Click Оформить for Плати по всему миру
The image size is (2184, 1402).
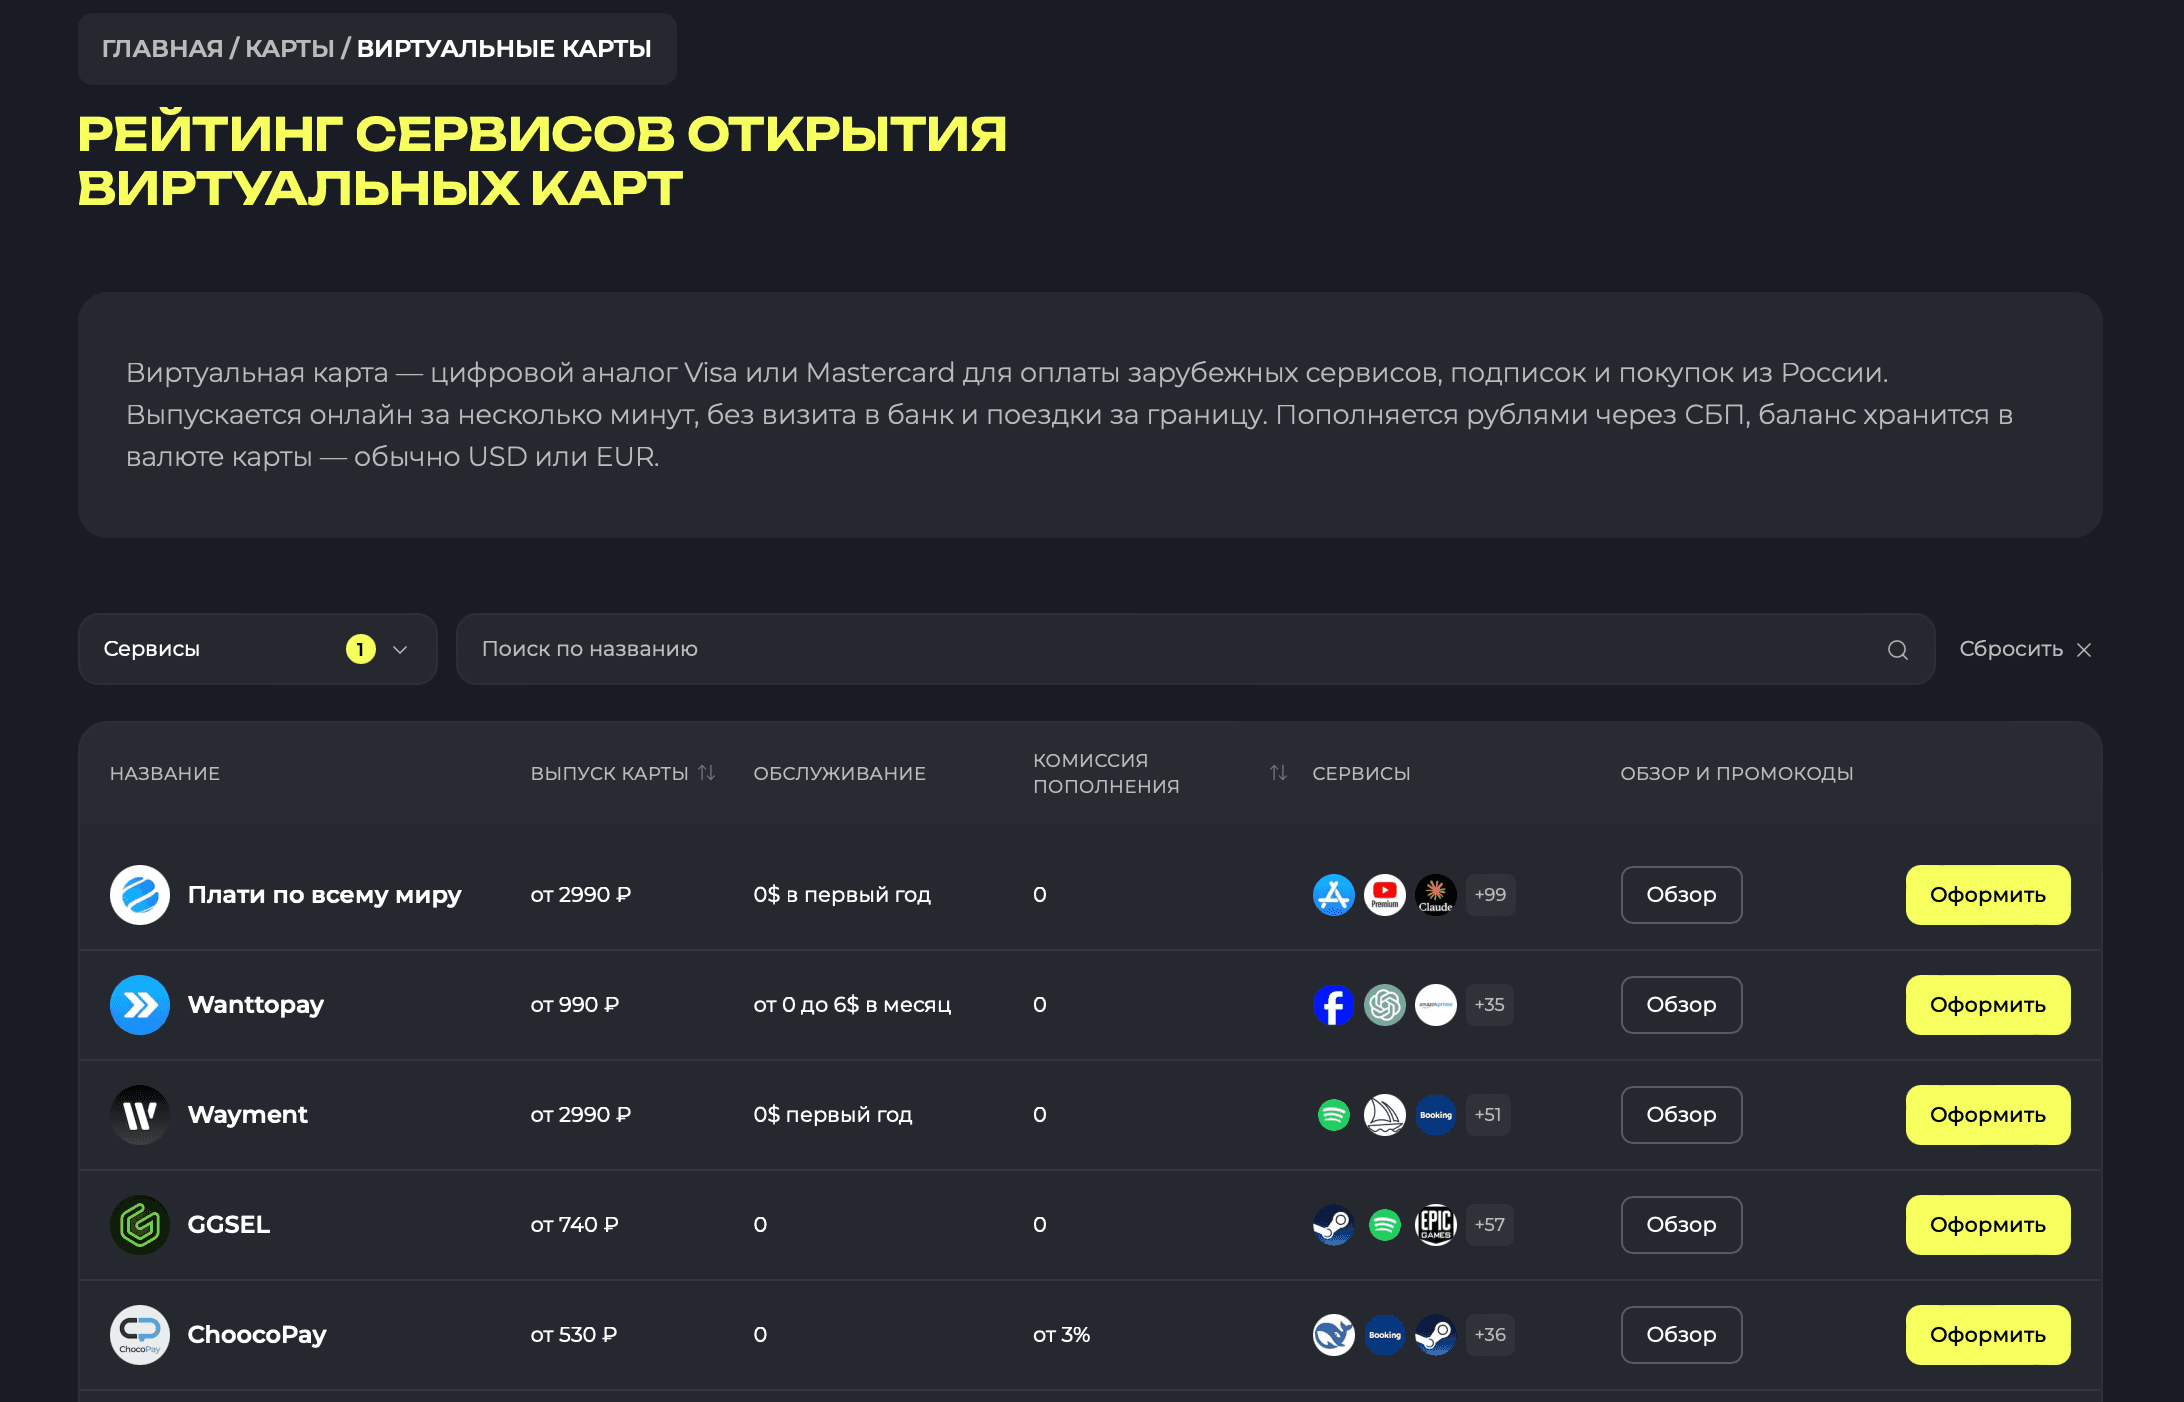[x=1987, y=895]
